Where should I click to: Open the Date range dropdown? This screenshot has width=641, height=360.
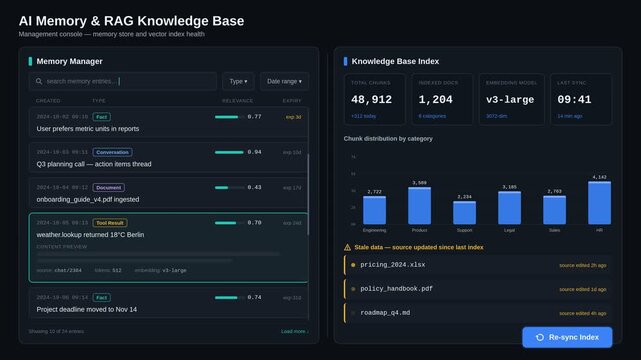(x=284, y=81)
